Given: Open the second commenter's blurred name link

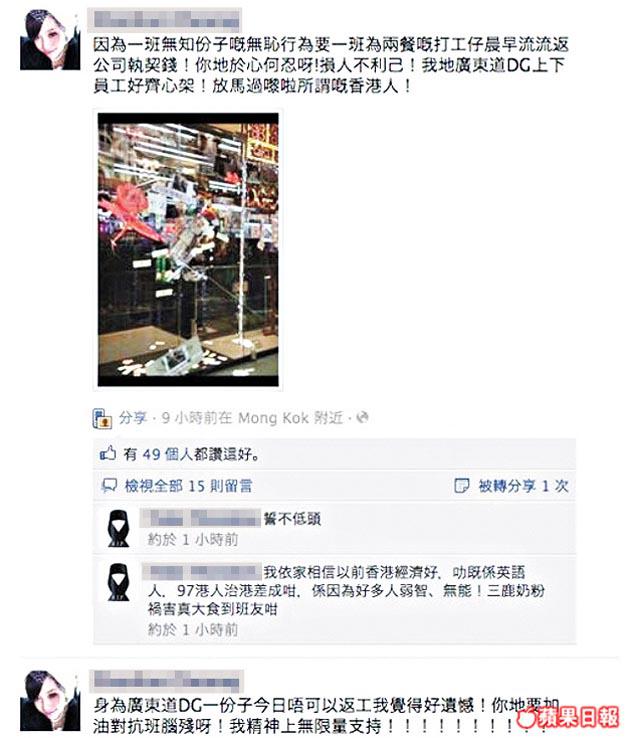Looking at the screenshot, I should point(202,571).
